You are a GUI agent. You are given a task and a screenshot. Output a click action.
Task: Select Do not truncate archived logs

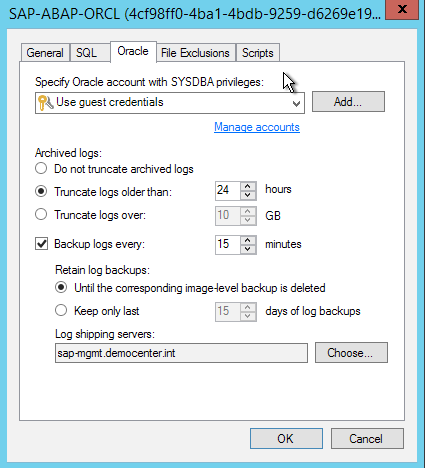41,168
